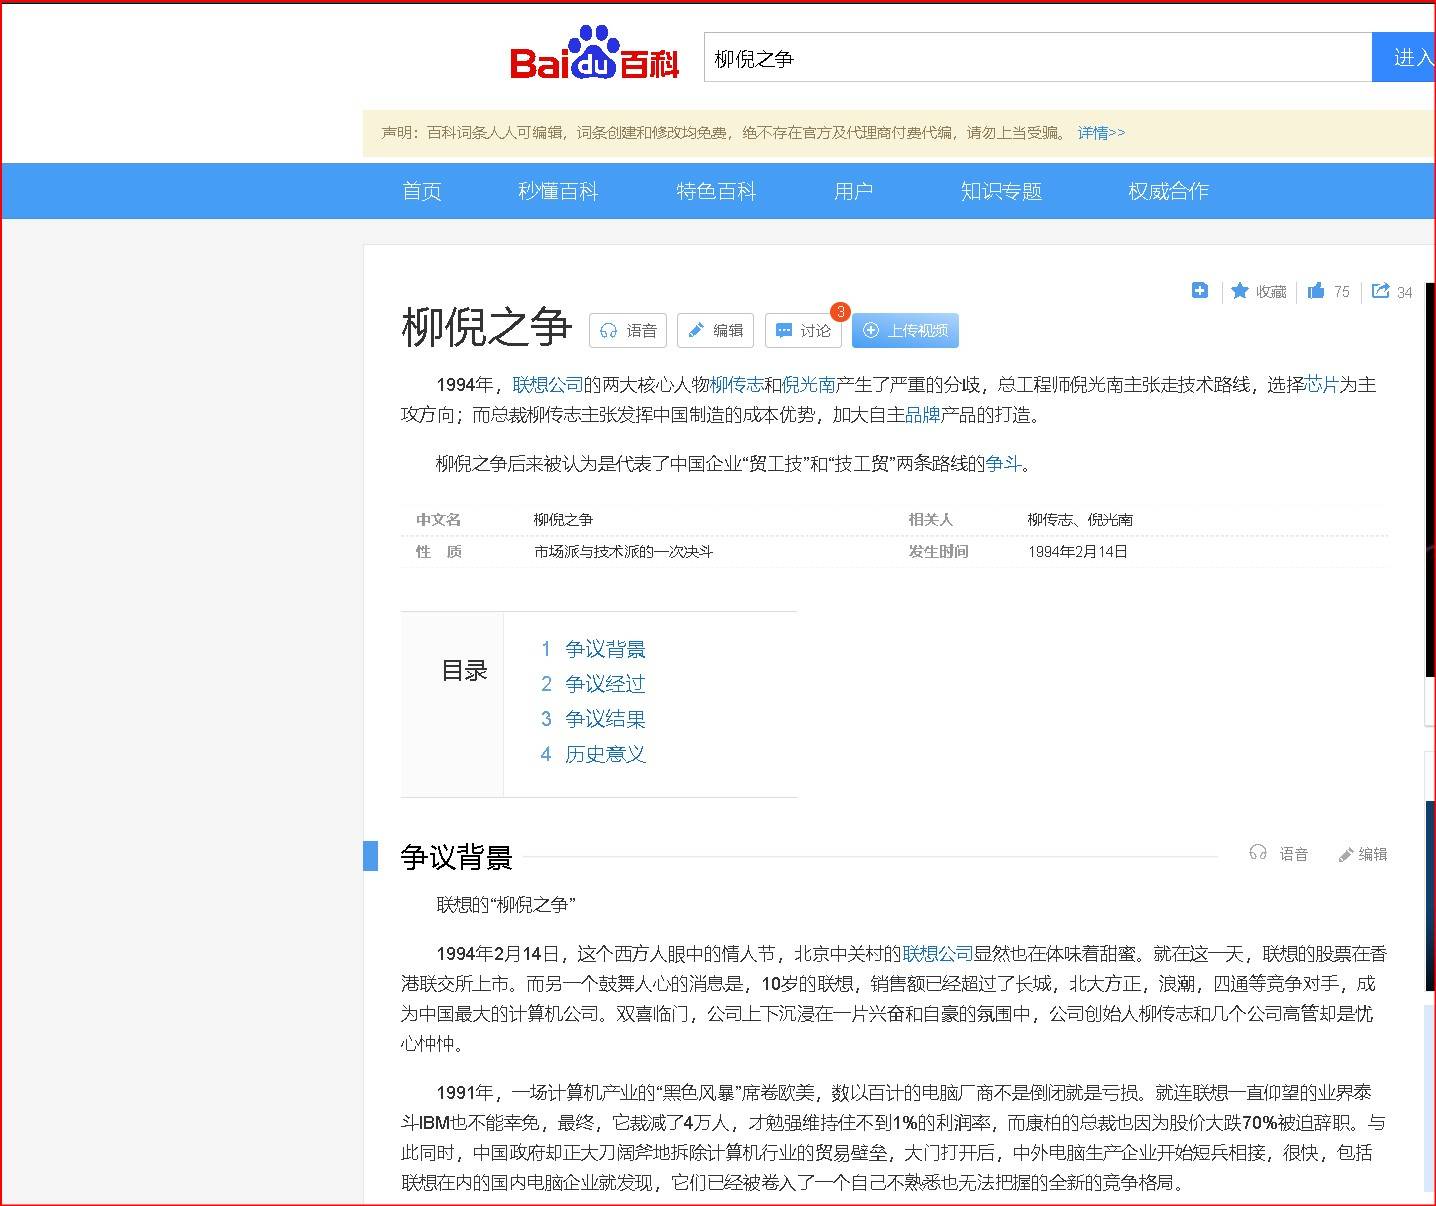This screenshot has height=1206, width=1436.
Task: Click the blue plus icon near 收藏
Action: [1200, 290]
